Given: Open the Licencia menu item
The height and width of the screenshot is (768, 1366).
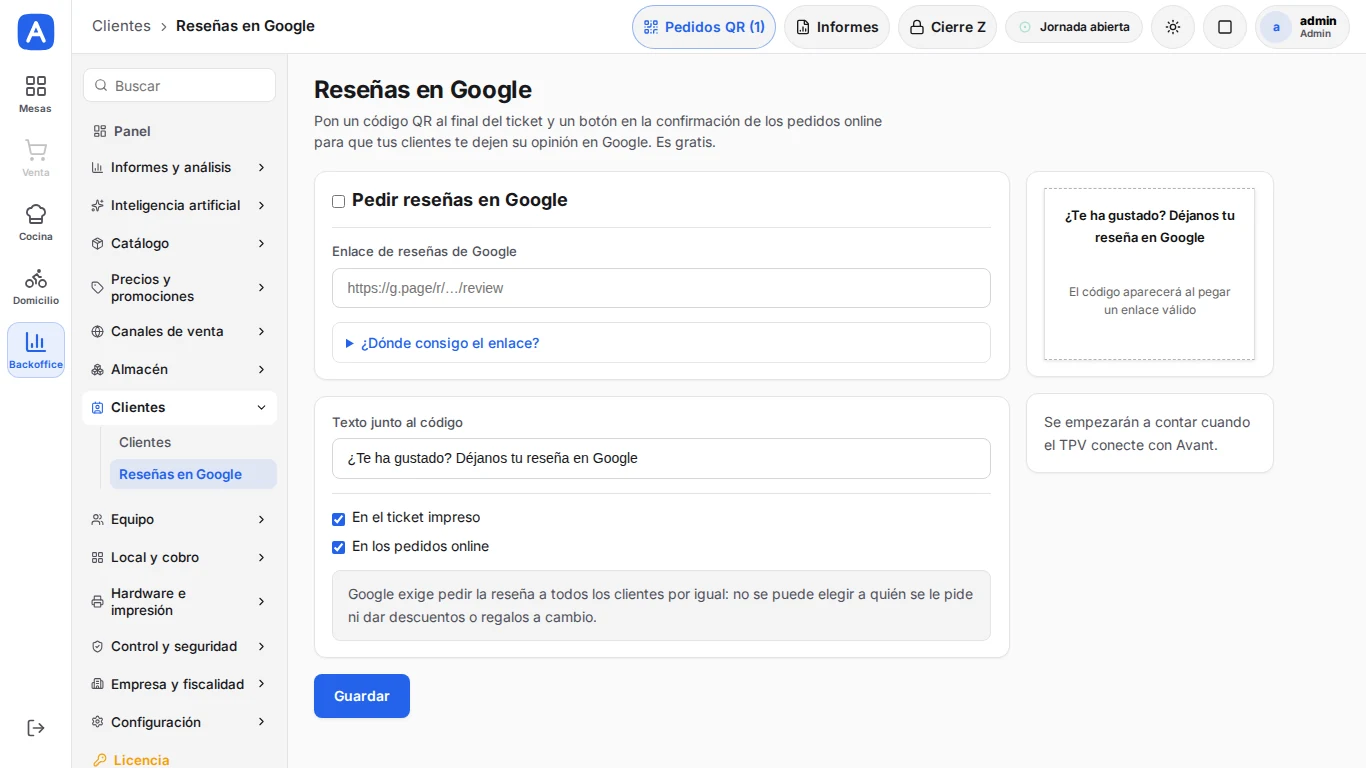Looking at the screenshot, I should 179,760.
